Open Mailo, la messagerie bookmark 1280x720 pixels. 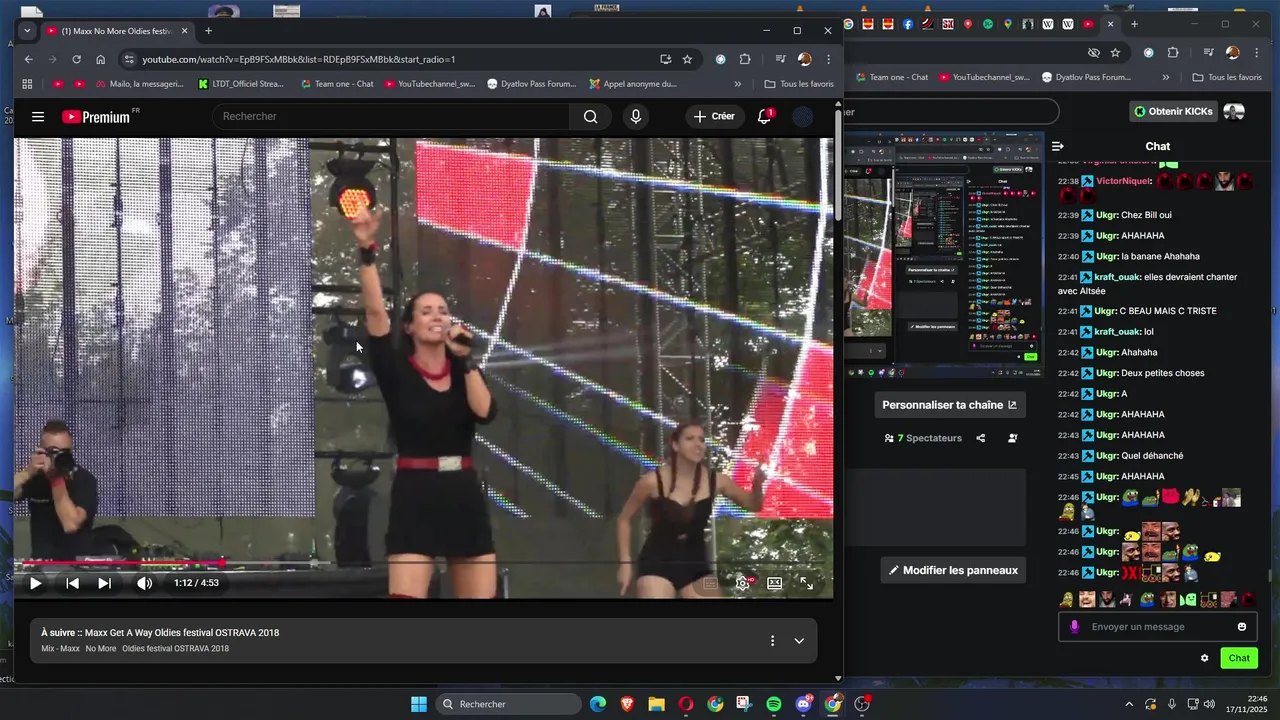pyautogui.click(x=138, y=84)
